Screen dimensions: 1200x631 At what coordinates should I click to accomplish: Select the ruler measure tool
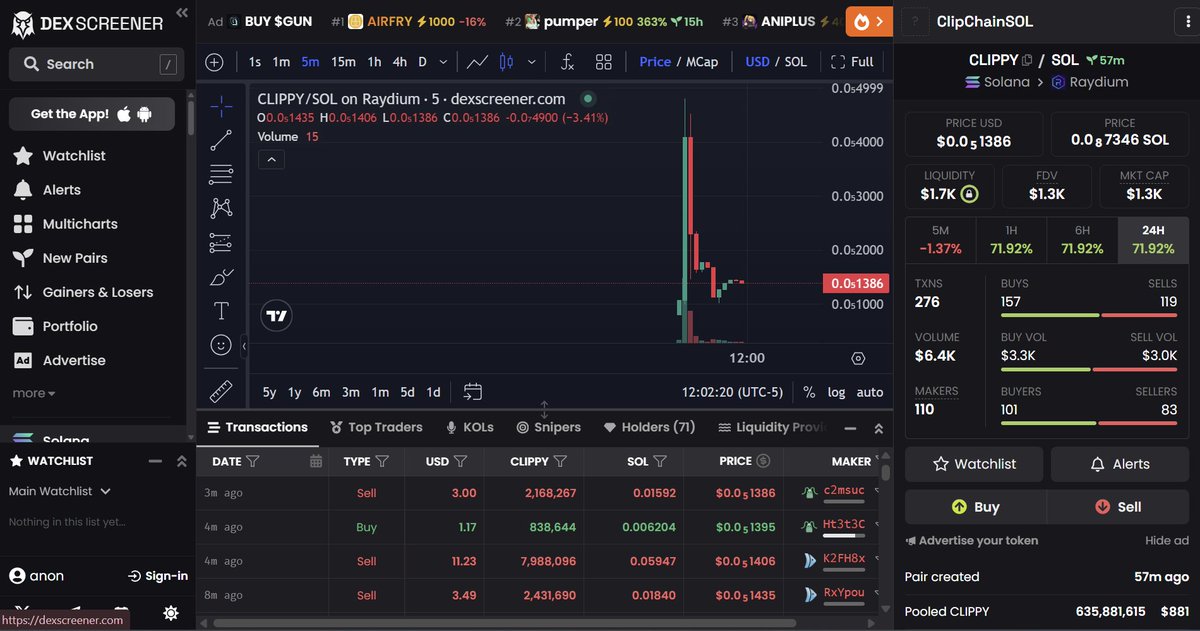point(221,391)
